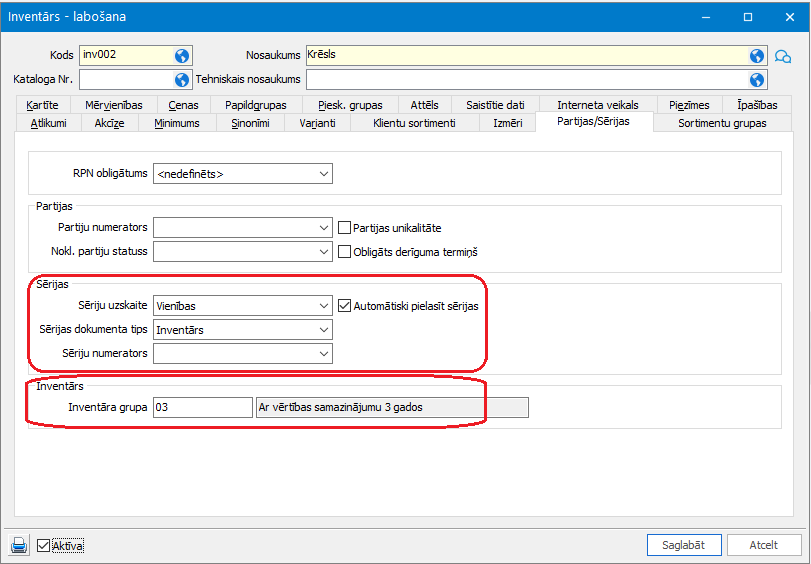Screen dimensions: 811x564
Task: Uncheck Automātiski pielasīt sērijas
Action: (x=344, y=306)
